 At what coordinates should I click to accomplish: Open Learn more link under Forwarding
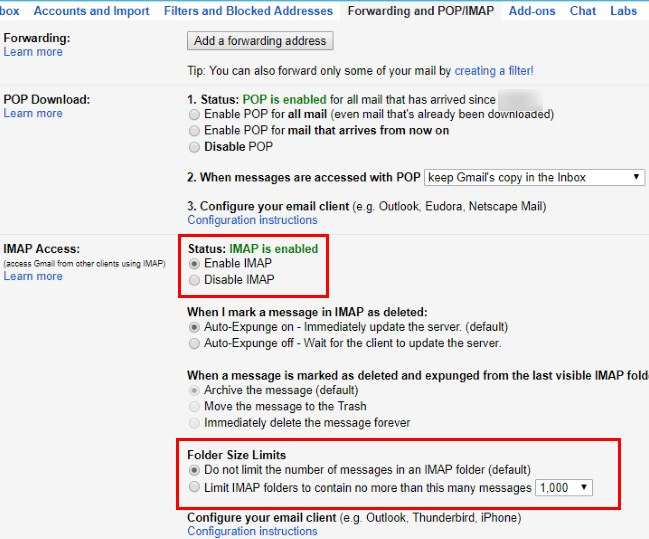pyautogui.click(x=33, y=52)
